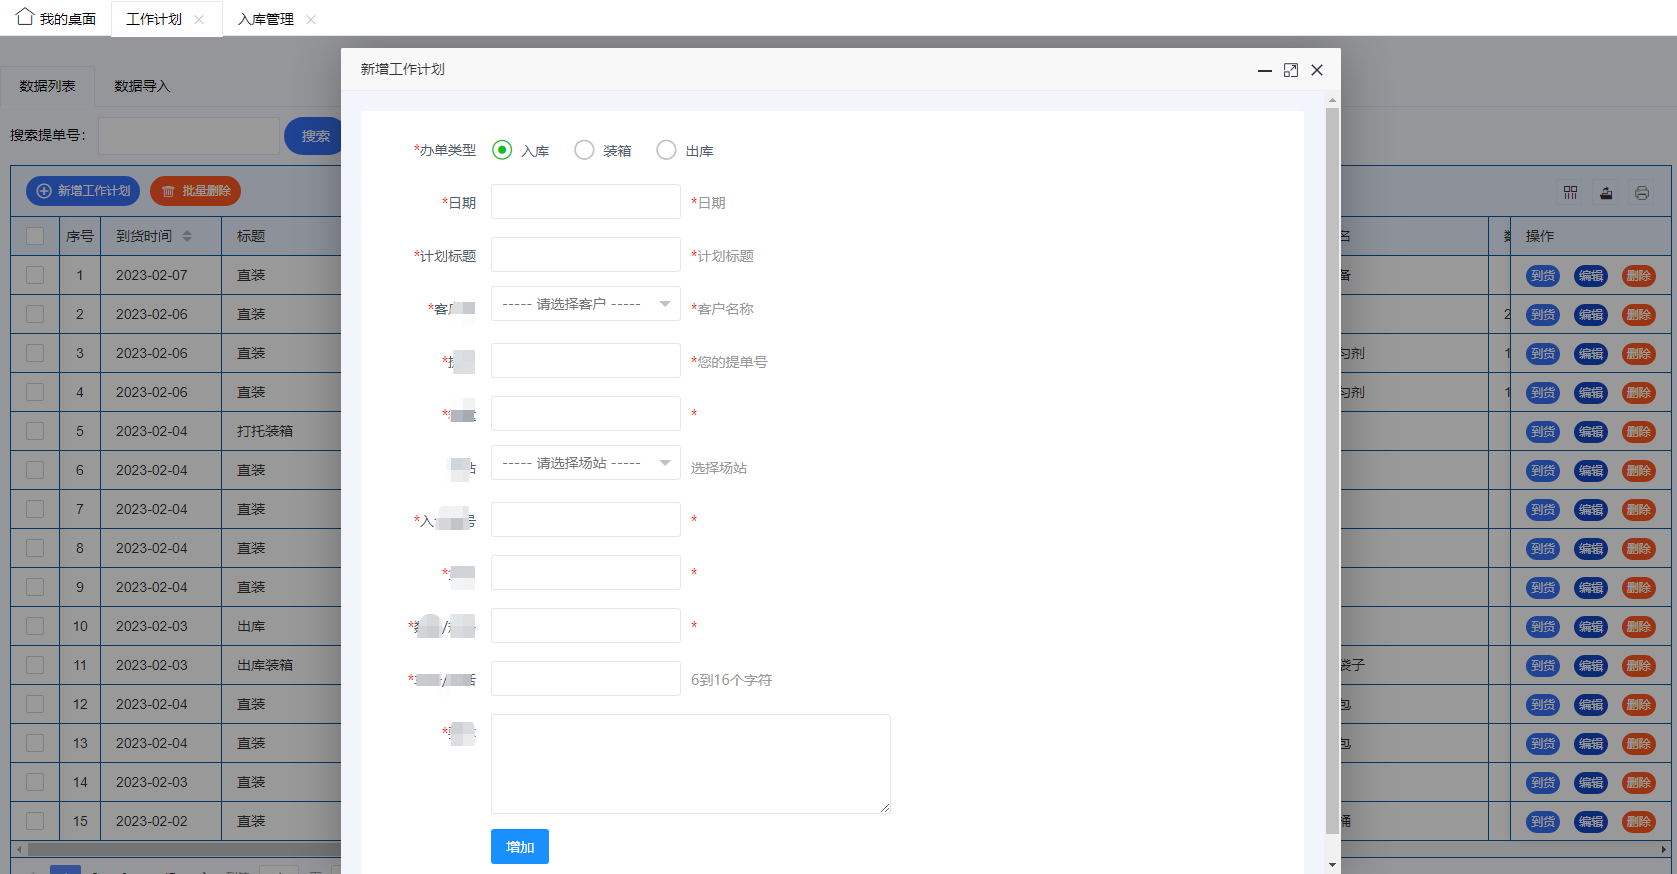Image resolution: width=1677 pixels, height=874 pixels.
Task: Select the 入库 radio option
Action: pyautogui.click(x=502, y=150)
